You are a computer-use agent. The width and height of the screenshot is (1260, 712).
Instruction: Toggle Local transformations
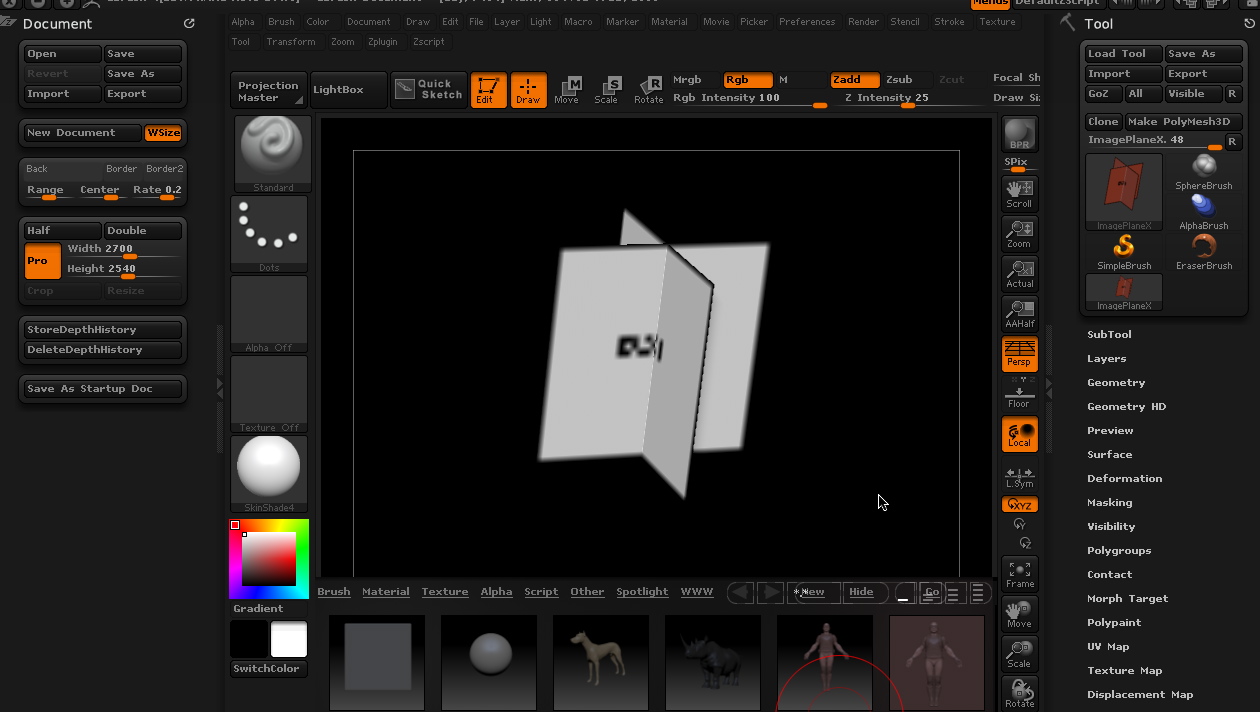[1019, 434]
